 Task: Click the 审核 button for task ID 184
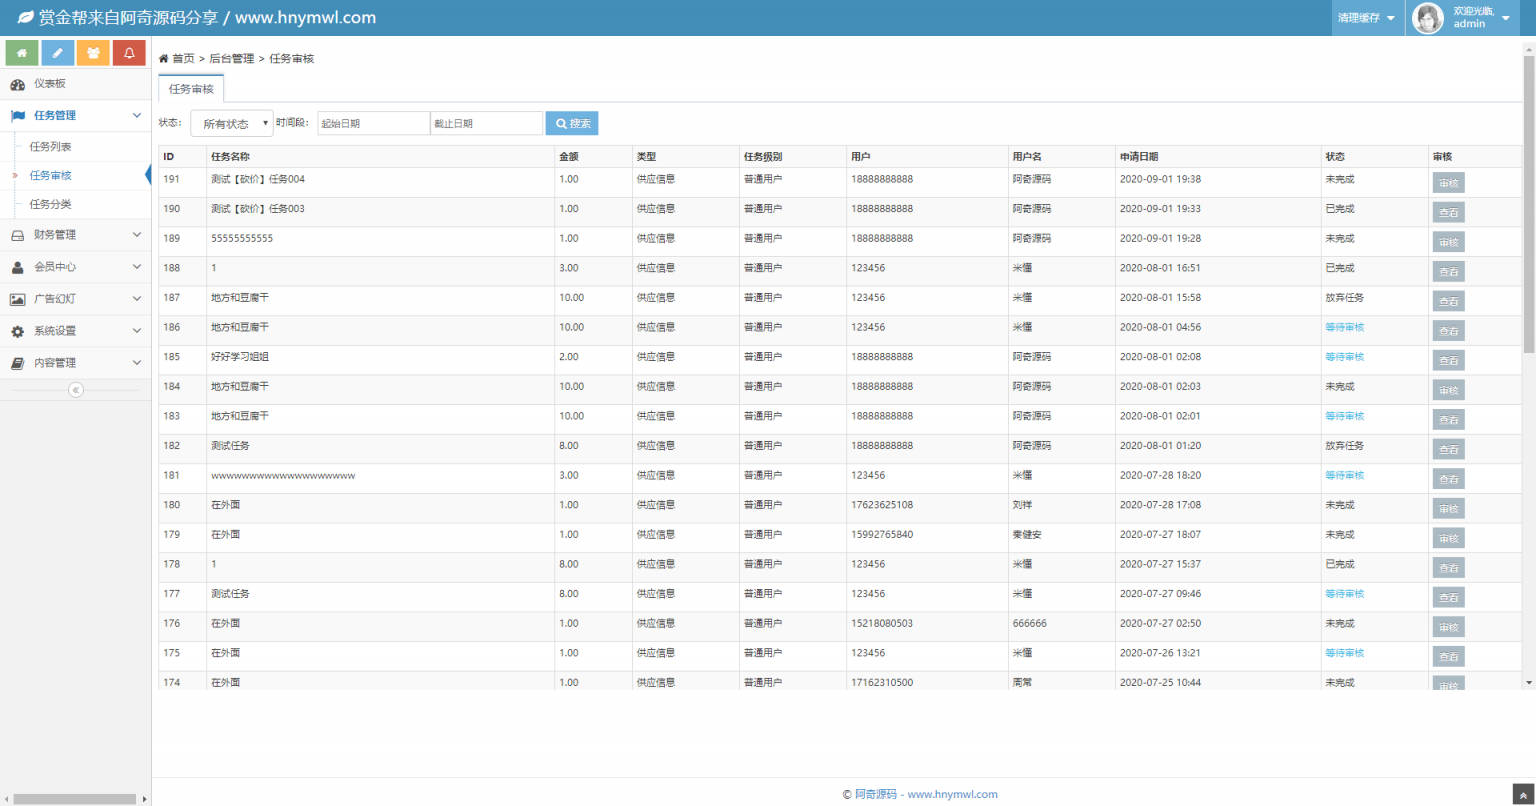pyautogui.click(x=1448, y=390)
